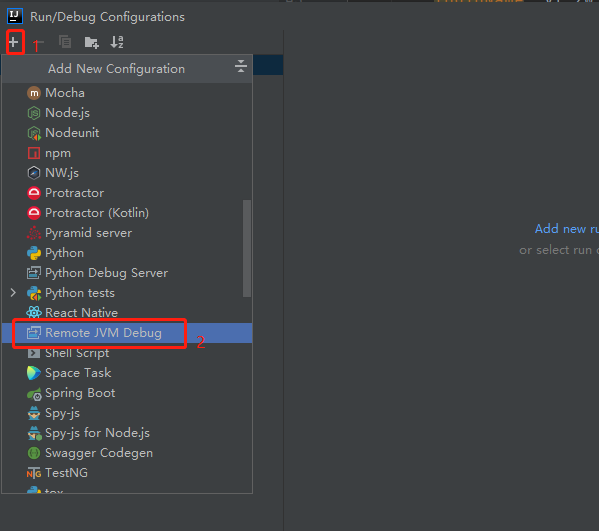
Task: Select Protractor (Kotlin) entry
Action: 127,213
